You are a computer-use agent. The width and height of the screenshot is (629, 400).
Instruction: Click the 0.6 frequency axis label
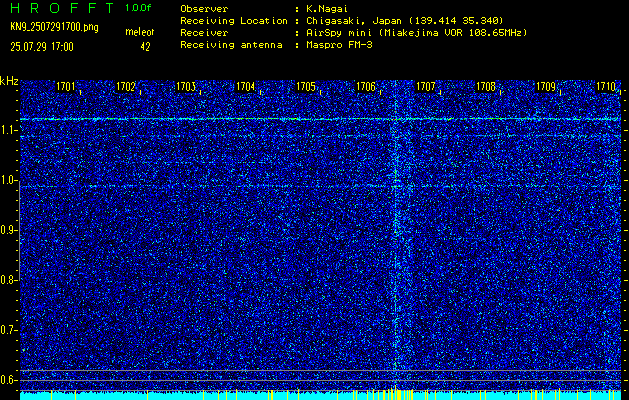(7, 380)
